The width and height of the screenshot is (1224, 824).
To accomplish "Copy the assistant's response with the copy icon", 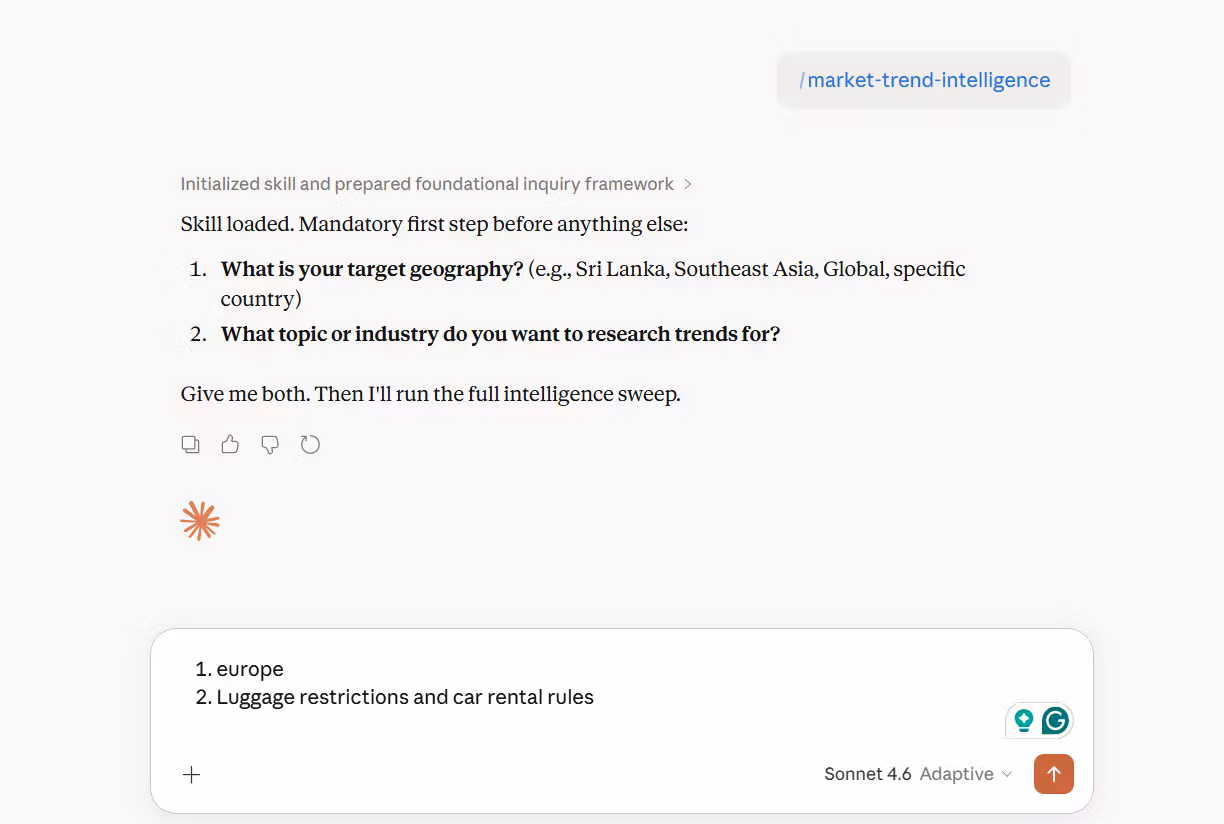I will 190,444.
